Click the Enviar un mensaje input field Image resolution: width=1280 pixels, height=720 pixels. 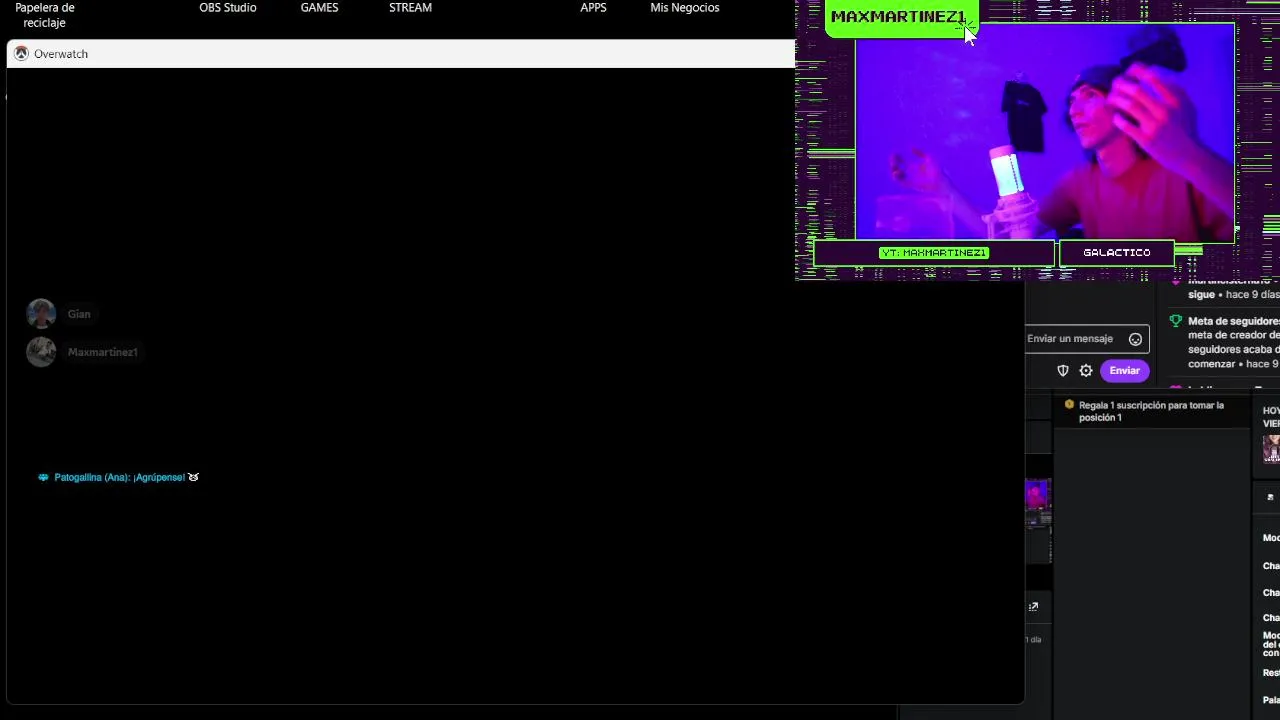[x=1085, y=339]
